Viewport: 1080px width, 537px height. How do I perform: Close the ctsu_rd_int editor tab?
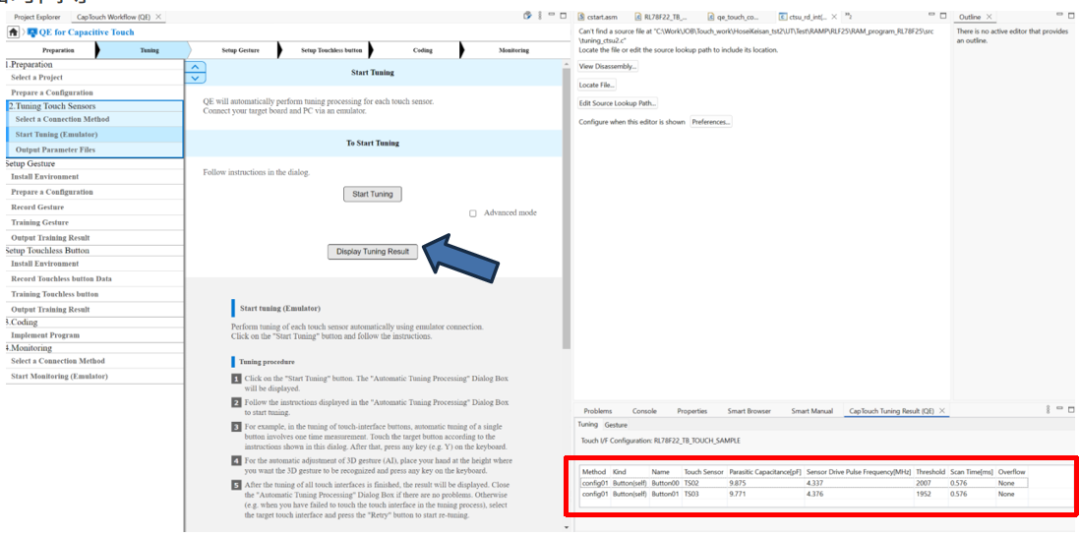pos(834,17)
